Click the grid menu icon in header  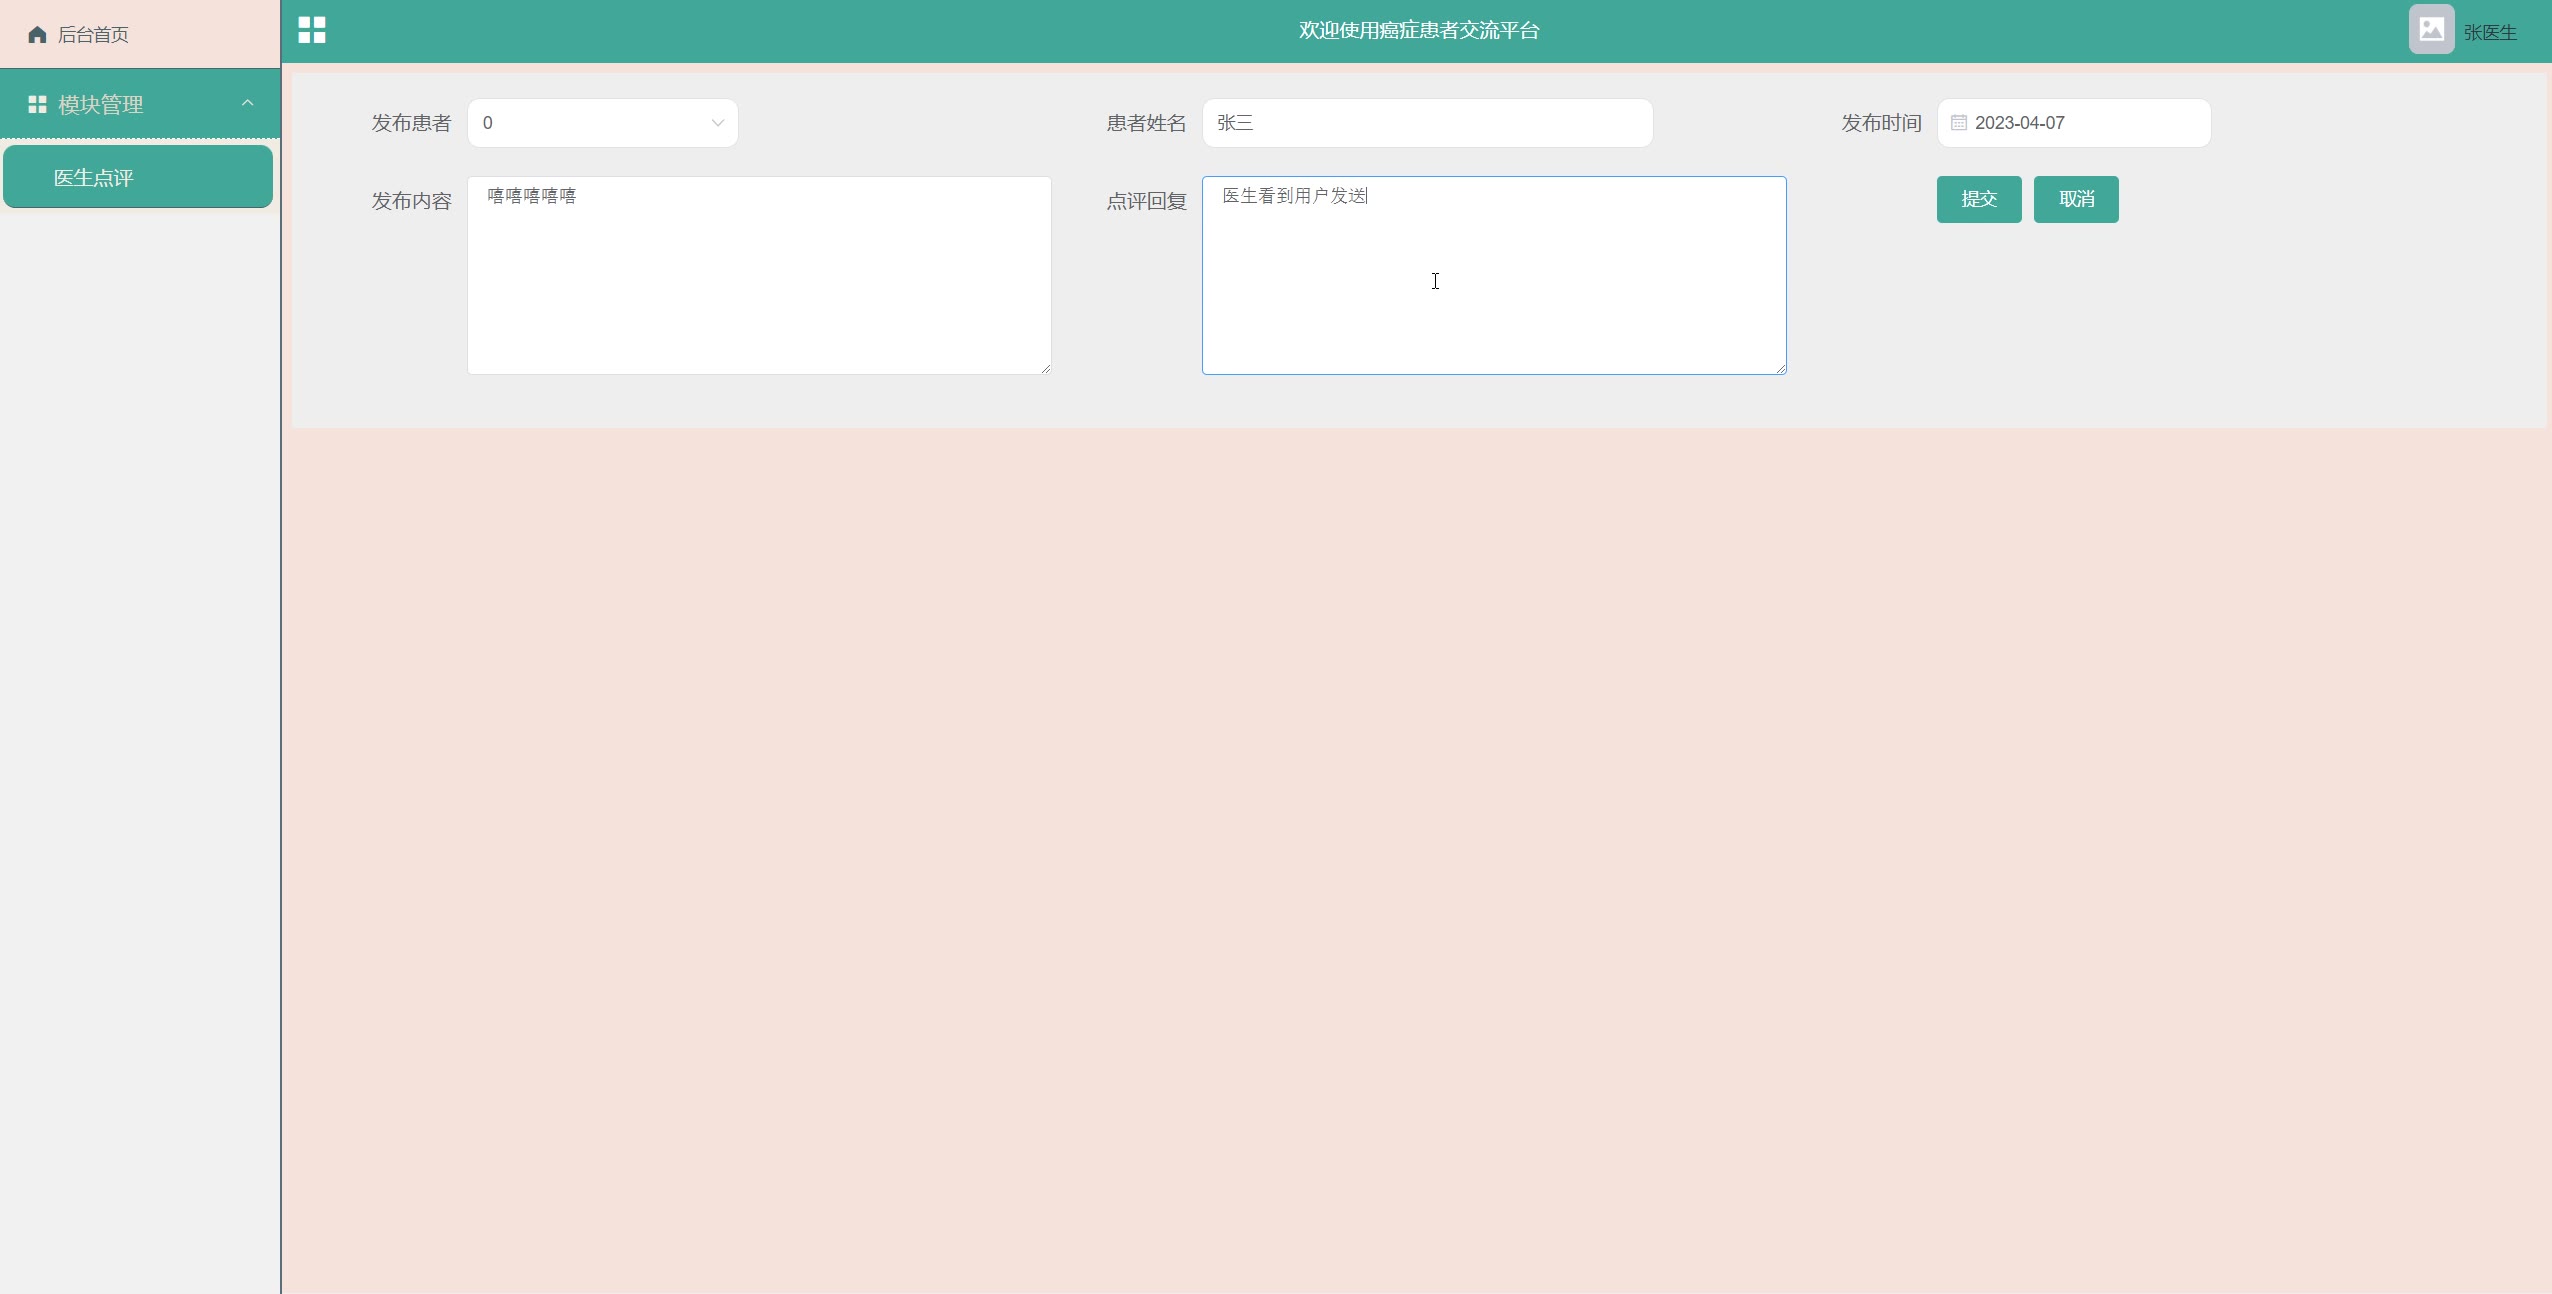click(312, 30)
